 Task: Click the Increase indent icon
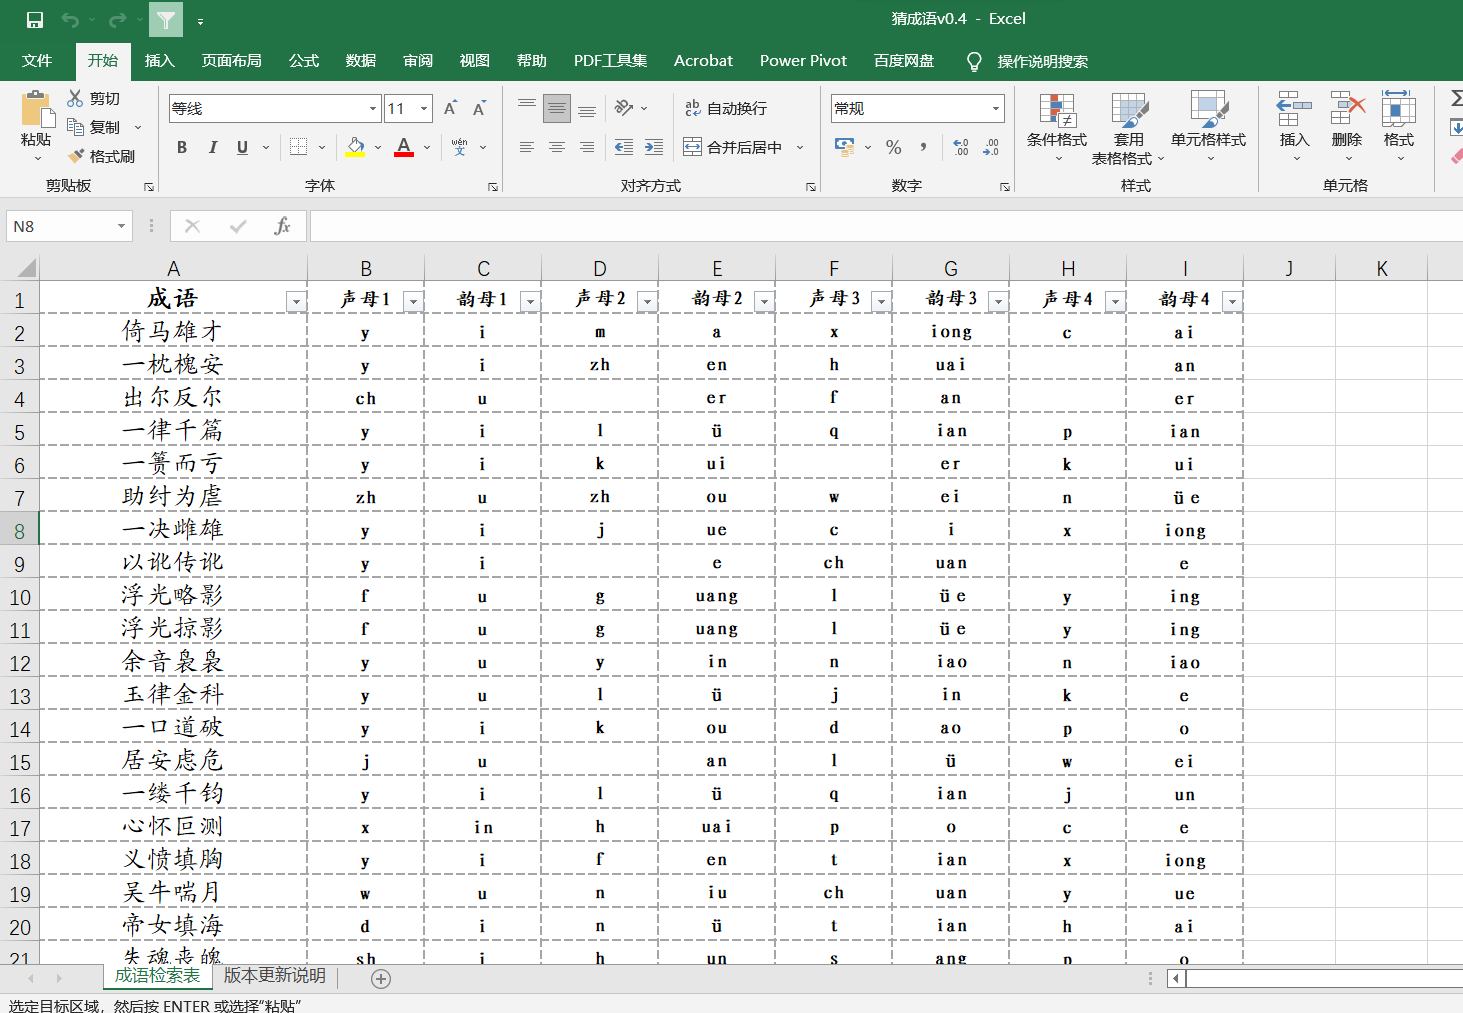click(654, 147)
